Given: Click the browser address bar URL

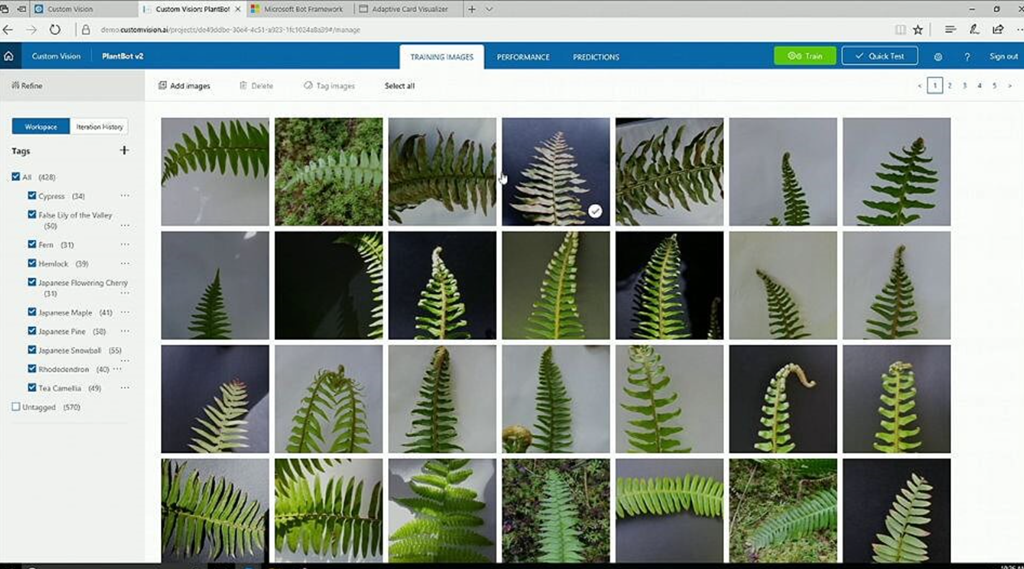Looking at the screenshot, I should 230,29.
